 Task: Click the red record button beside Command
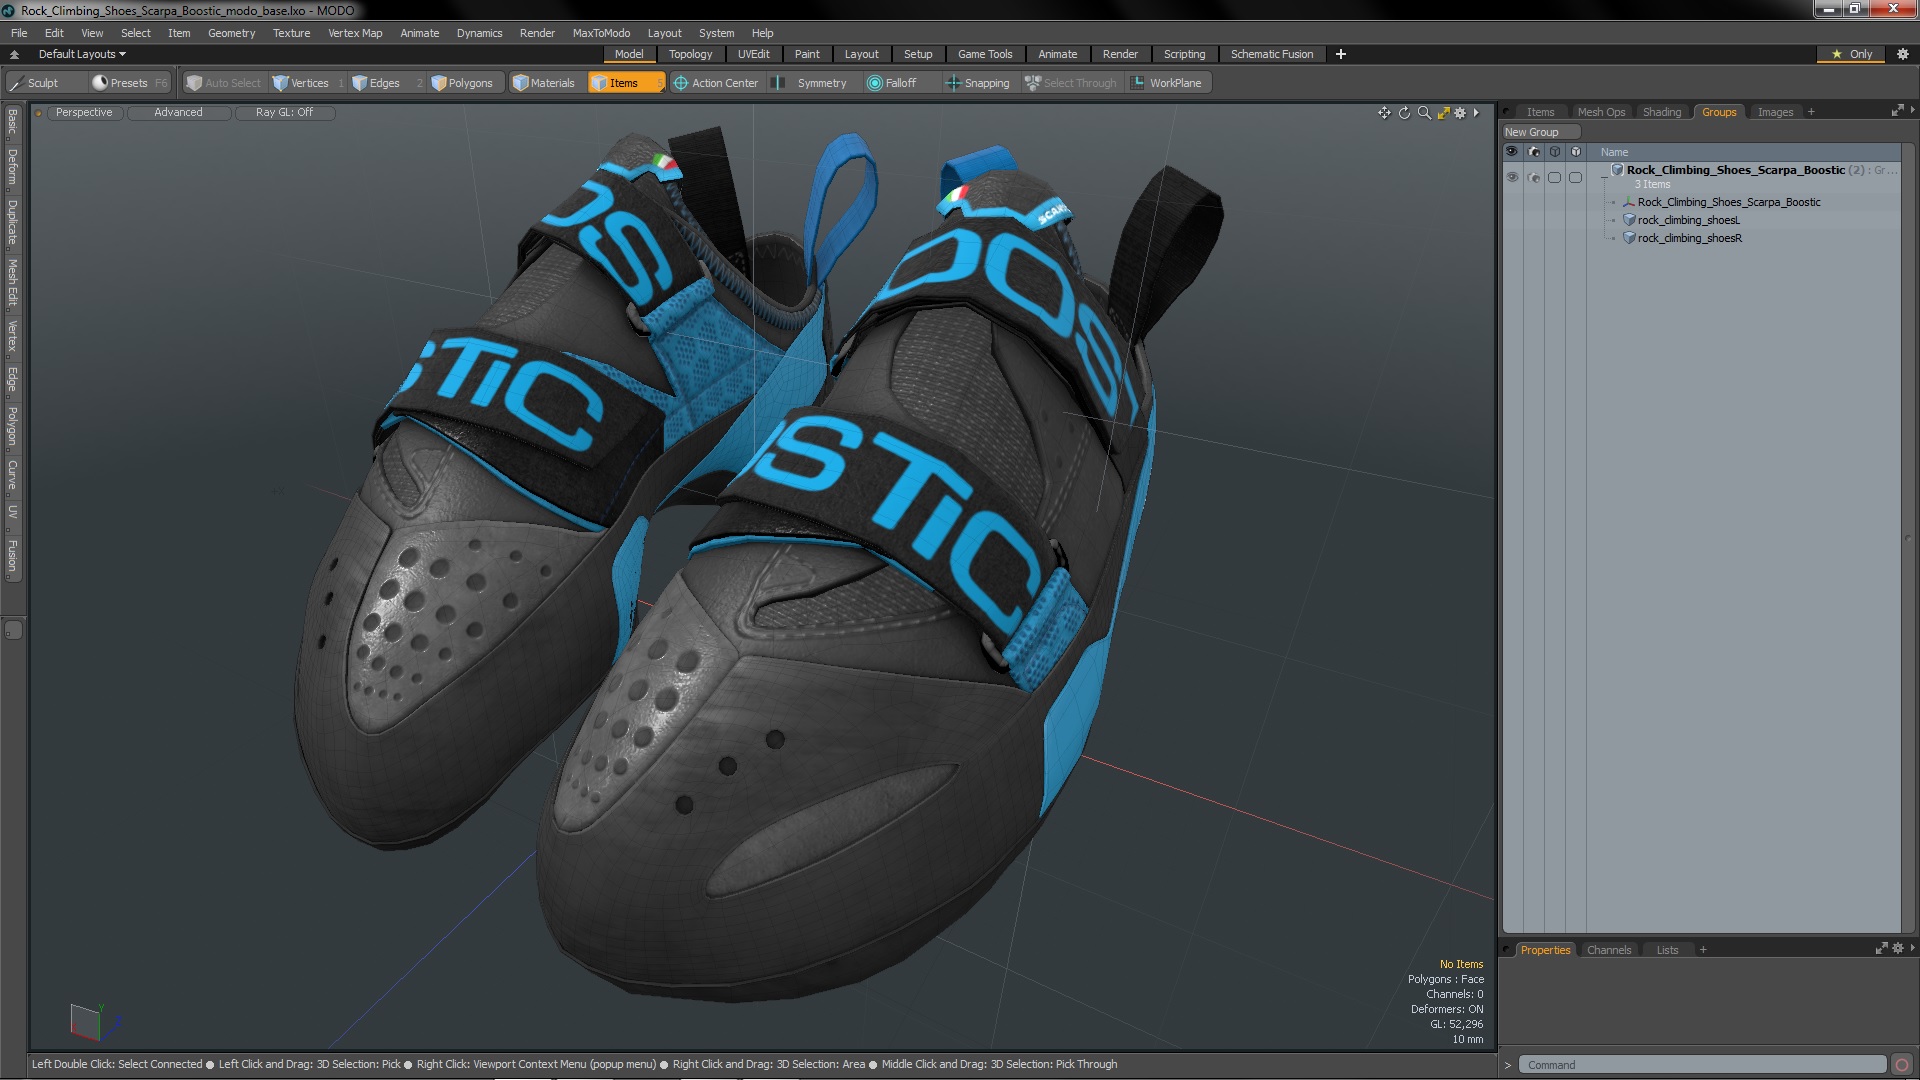(1902, 1065)
